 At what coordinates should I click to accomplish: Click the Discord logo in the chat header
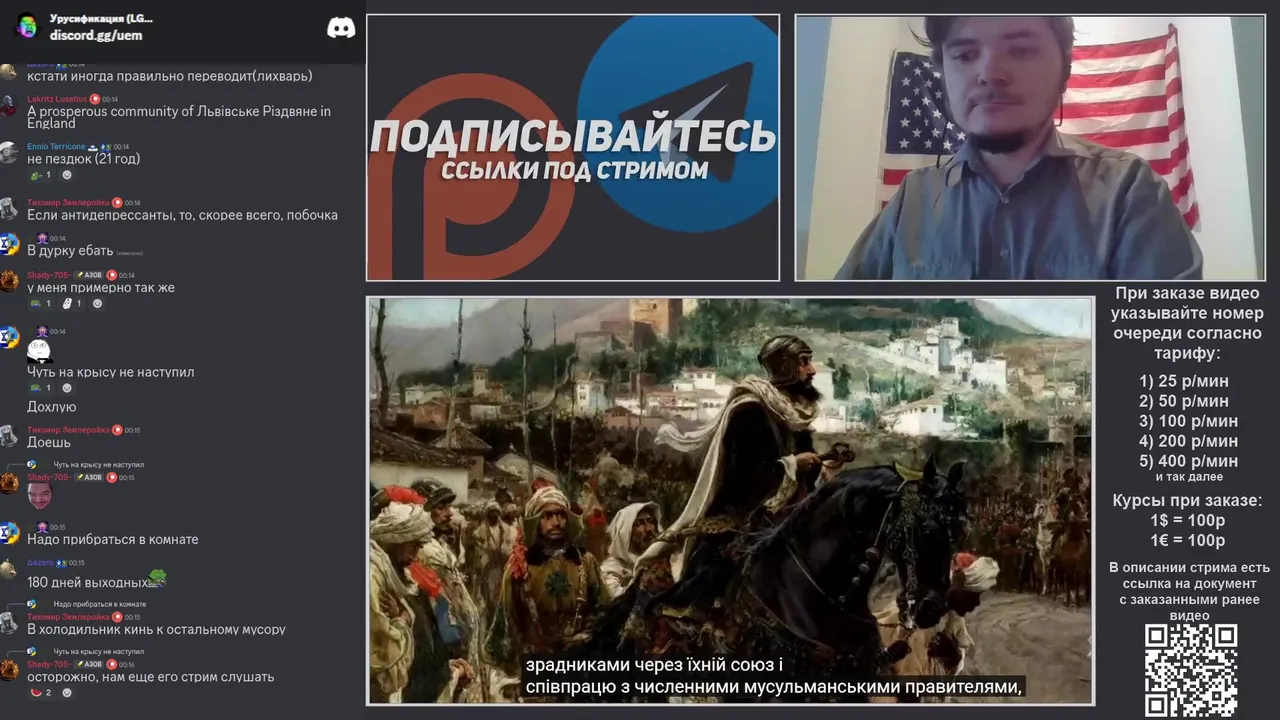[341, 28]
